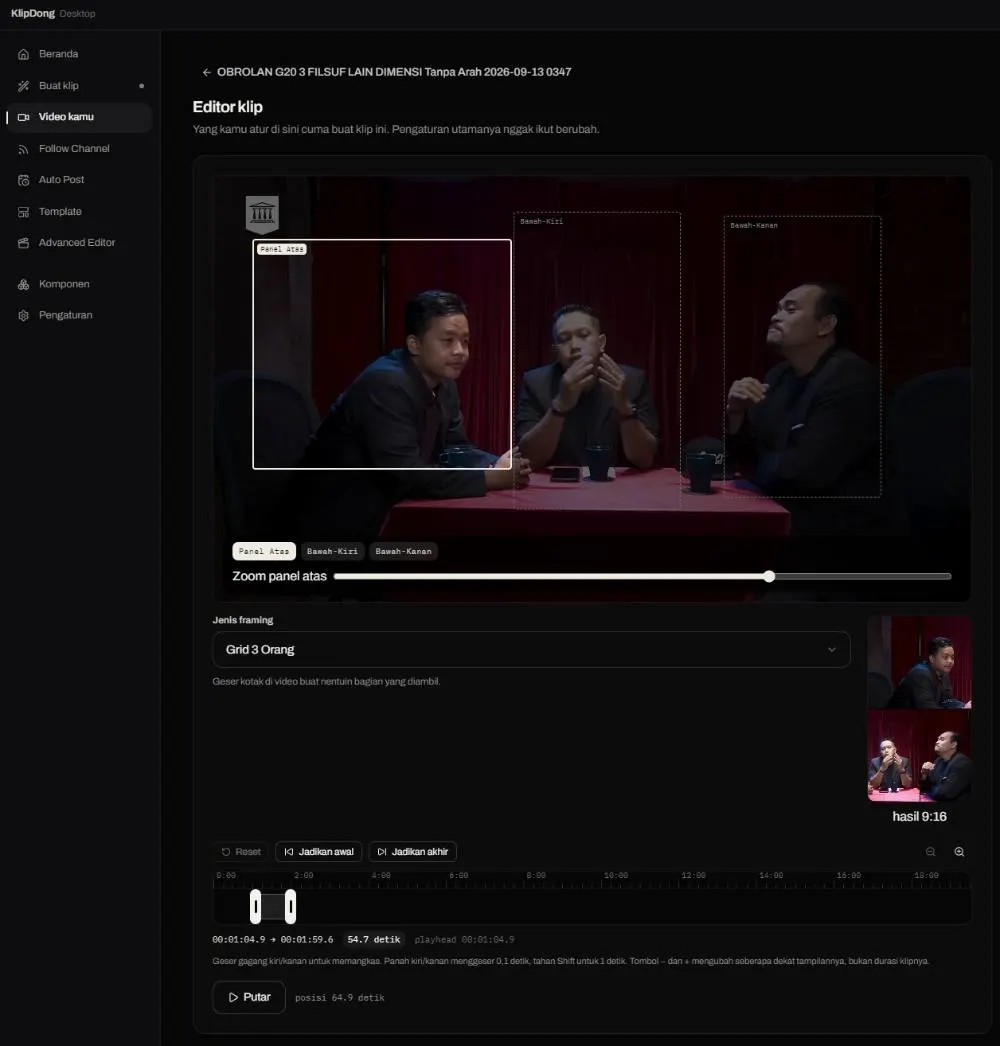Click the hasil 9:16 label

pyautogui.click(x=919, y=817)
